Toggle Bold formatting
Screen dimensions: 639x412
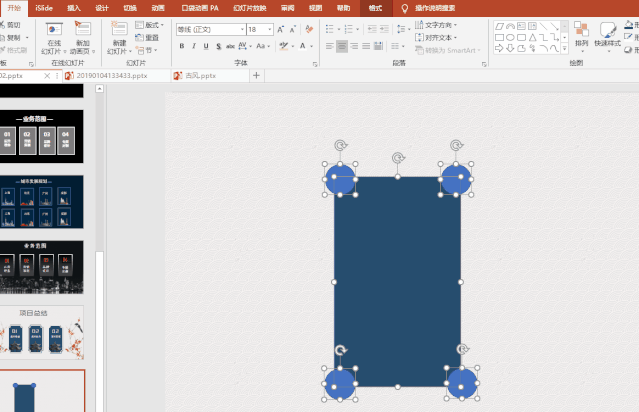tap(182, 46)
